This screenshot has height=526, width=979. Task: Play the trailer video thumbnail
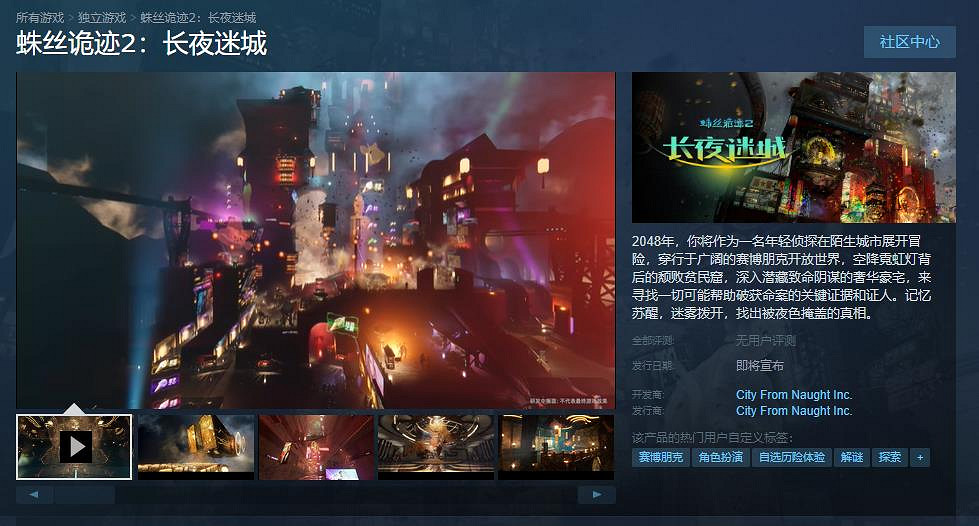74,447
